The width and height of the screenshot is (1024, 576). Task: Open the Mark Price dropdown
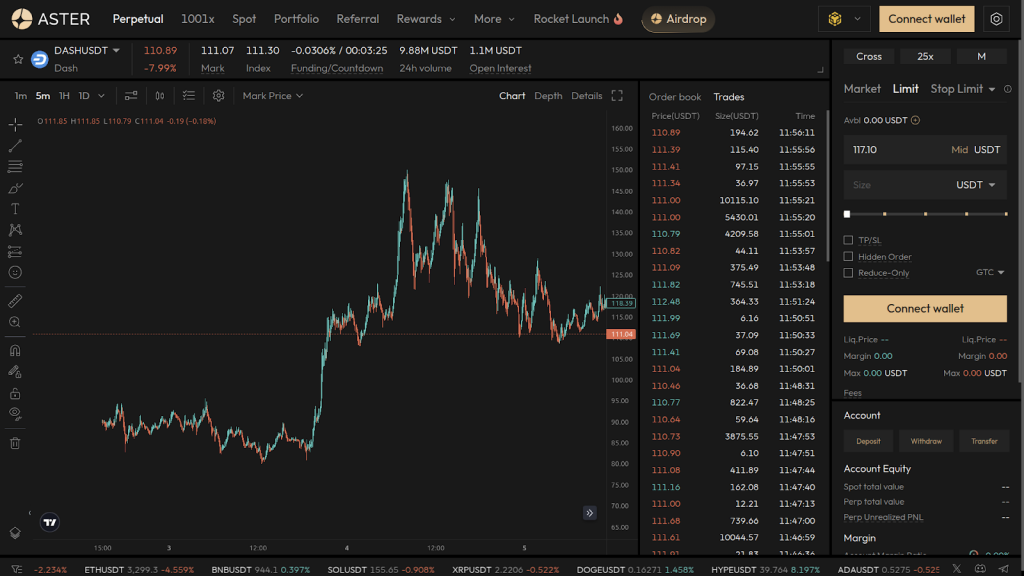272,96
